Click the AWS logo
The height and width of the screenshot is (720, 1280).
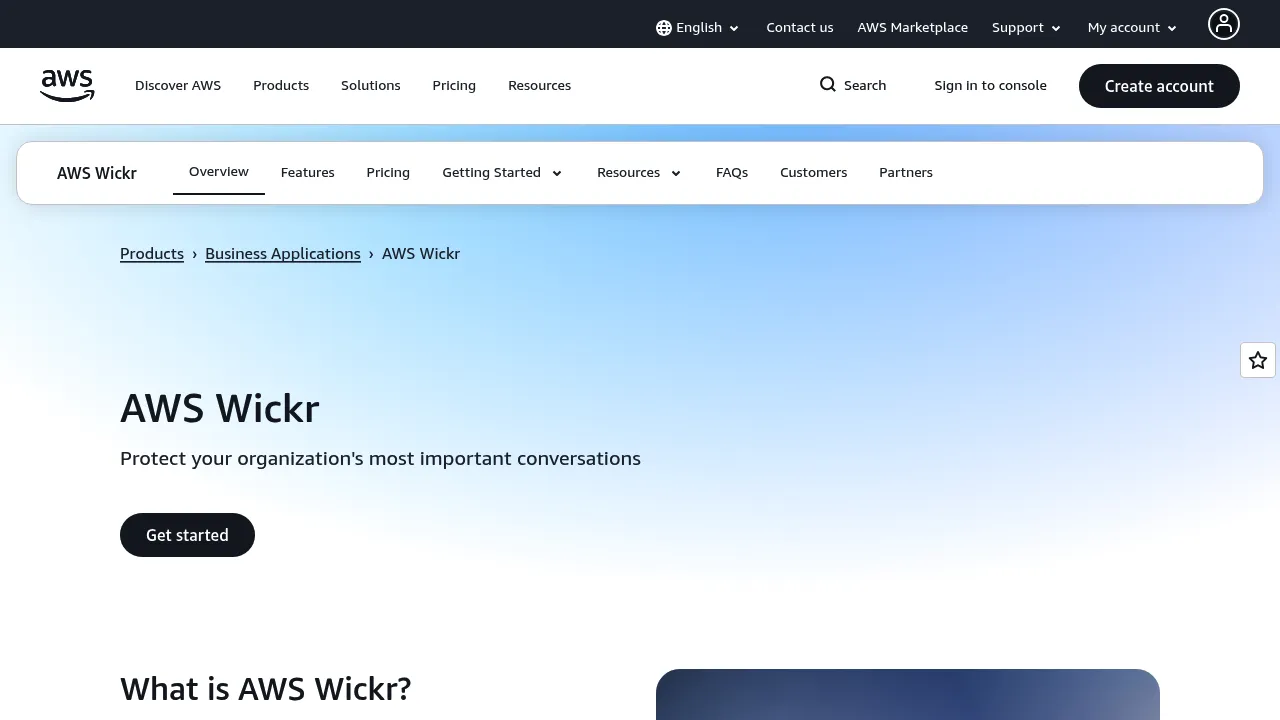(67, 86)
